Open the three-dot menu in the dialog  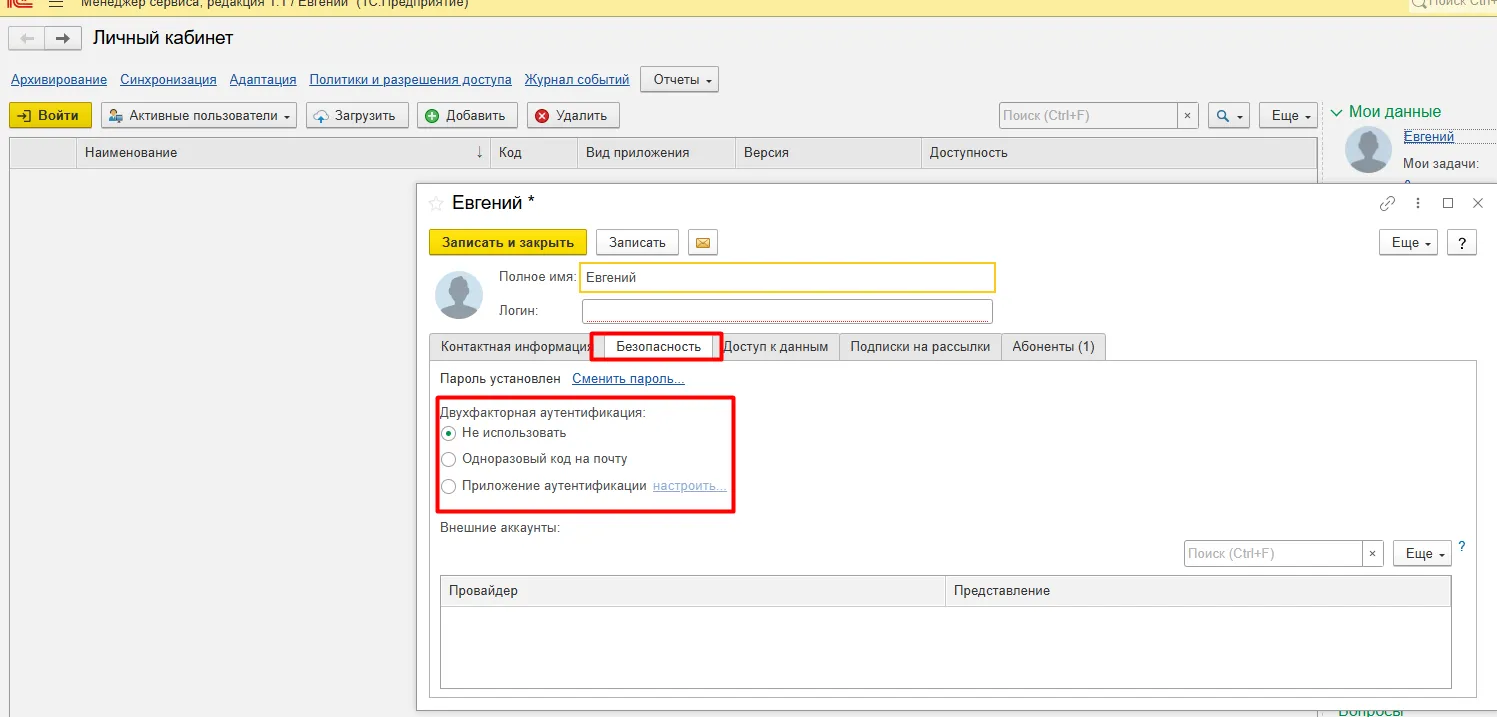point(1417,203)
